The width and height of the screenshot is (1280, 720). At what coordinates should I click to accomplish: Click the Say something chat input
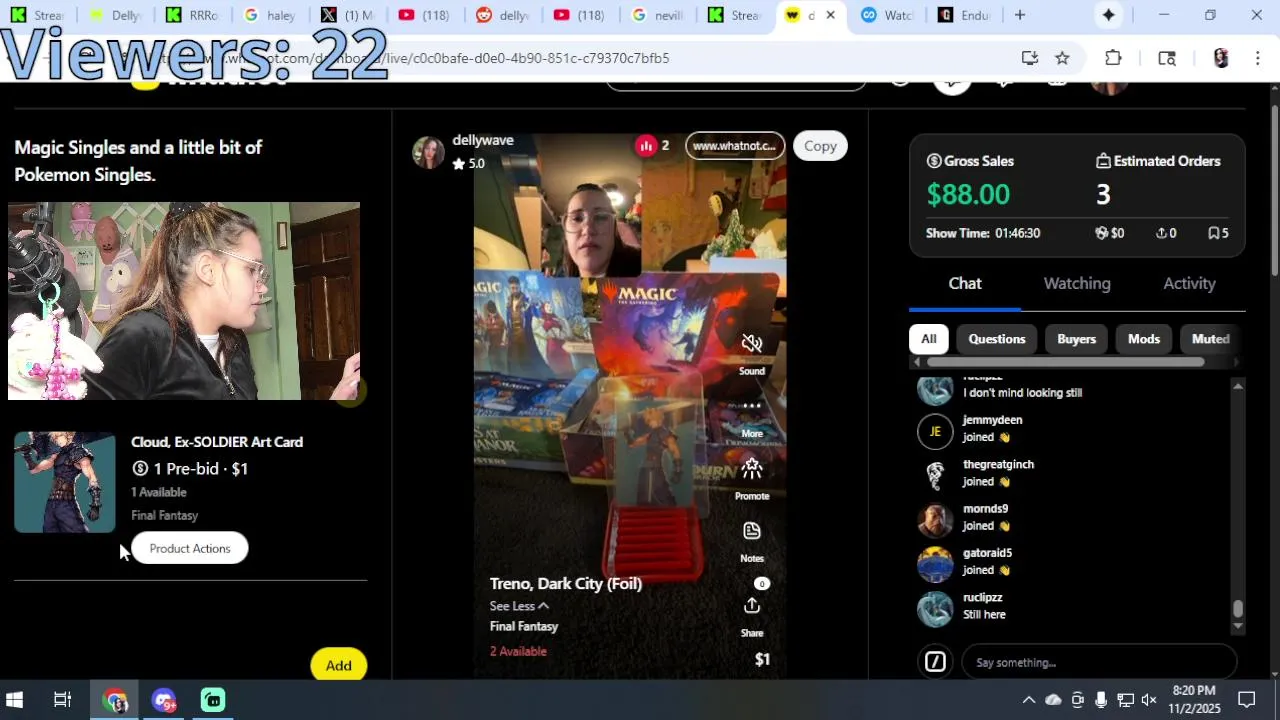pos(1098,662)
